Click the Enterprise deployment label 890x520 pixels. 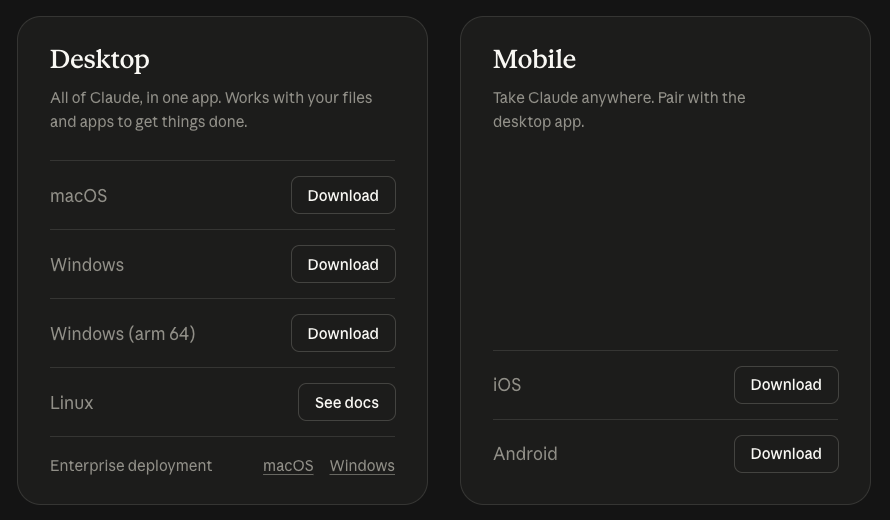(131, 466)
